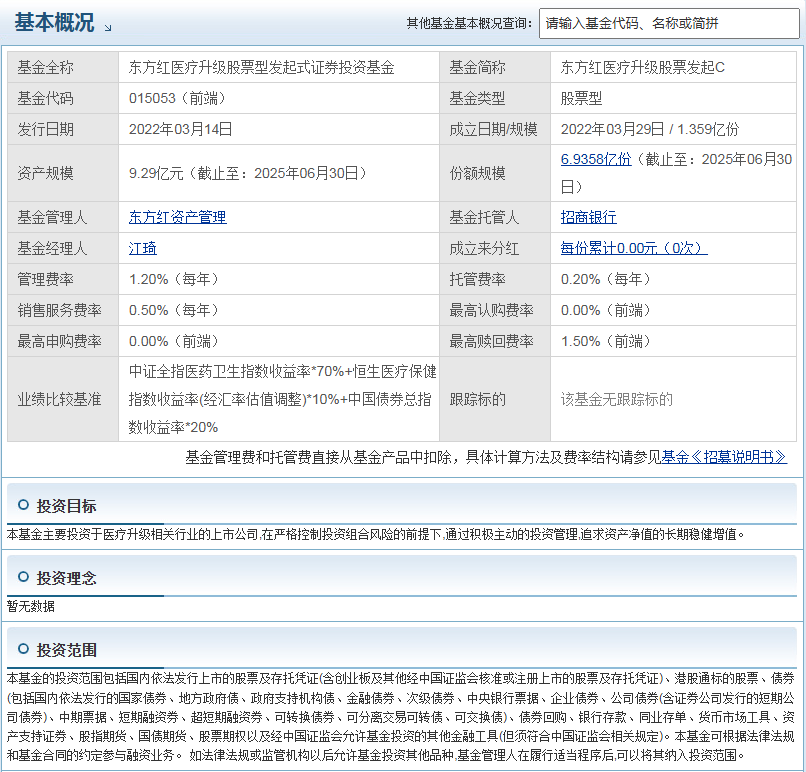The height and width of the screenshot is (772, 806).
Task: Select the 最高申购费率 label cell
Action: [63, 341]
